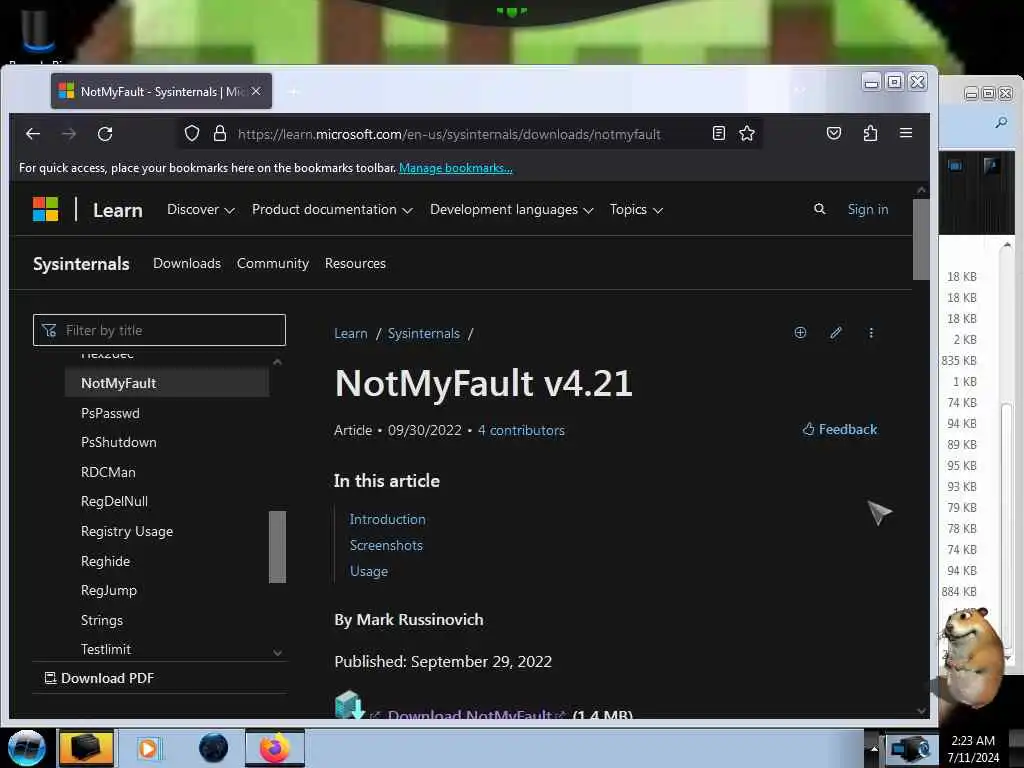Expand Development languages menu
The width and height of the screenshot is (1024, 768).
pyautogui.click(x=511, y=210)
